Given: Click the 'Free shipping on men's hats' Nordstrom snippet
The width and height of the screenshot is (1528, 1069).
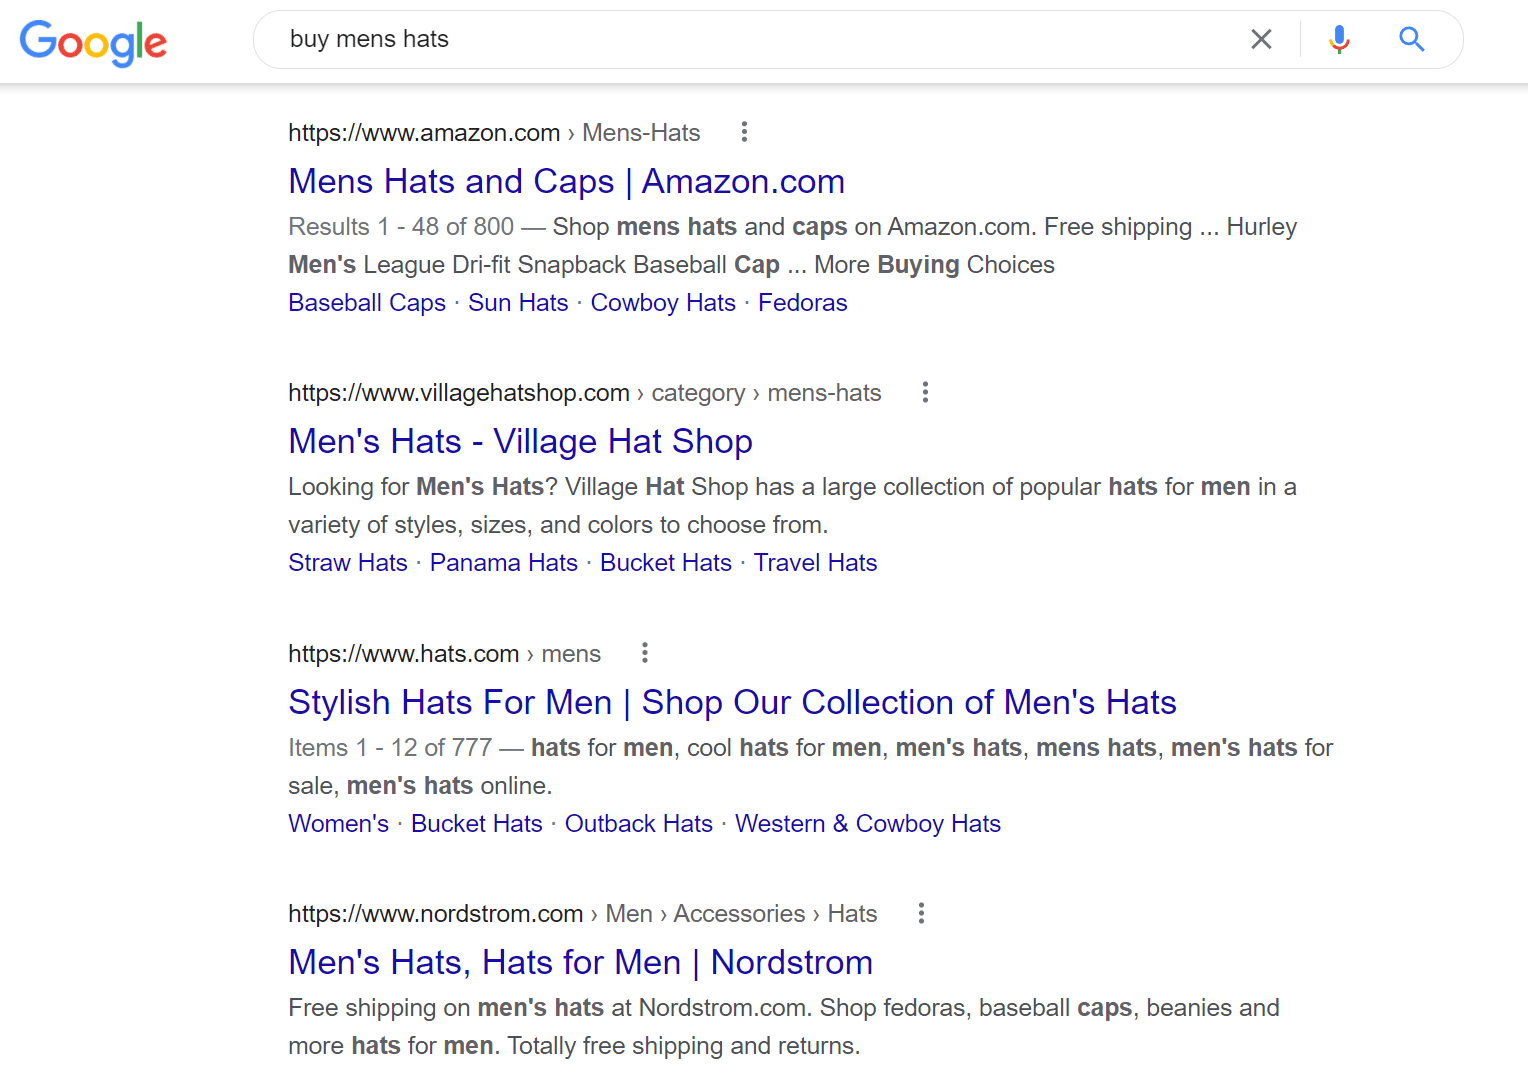Looking at the screenshot, I should pos(784,1027).
